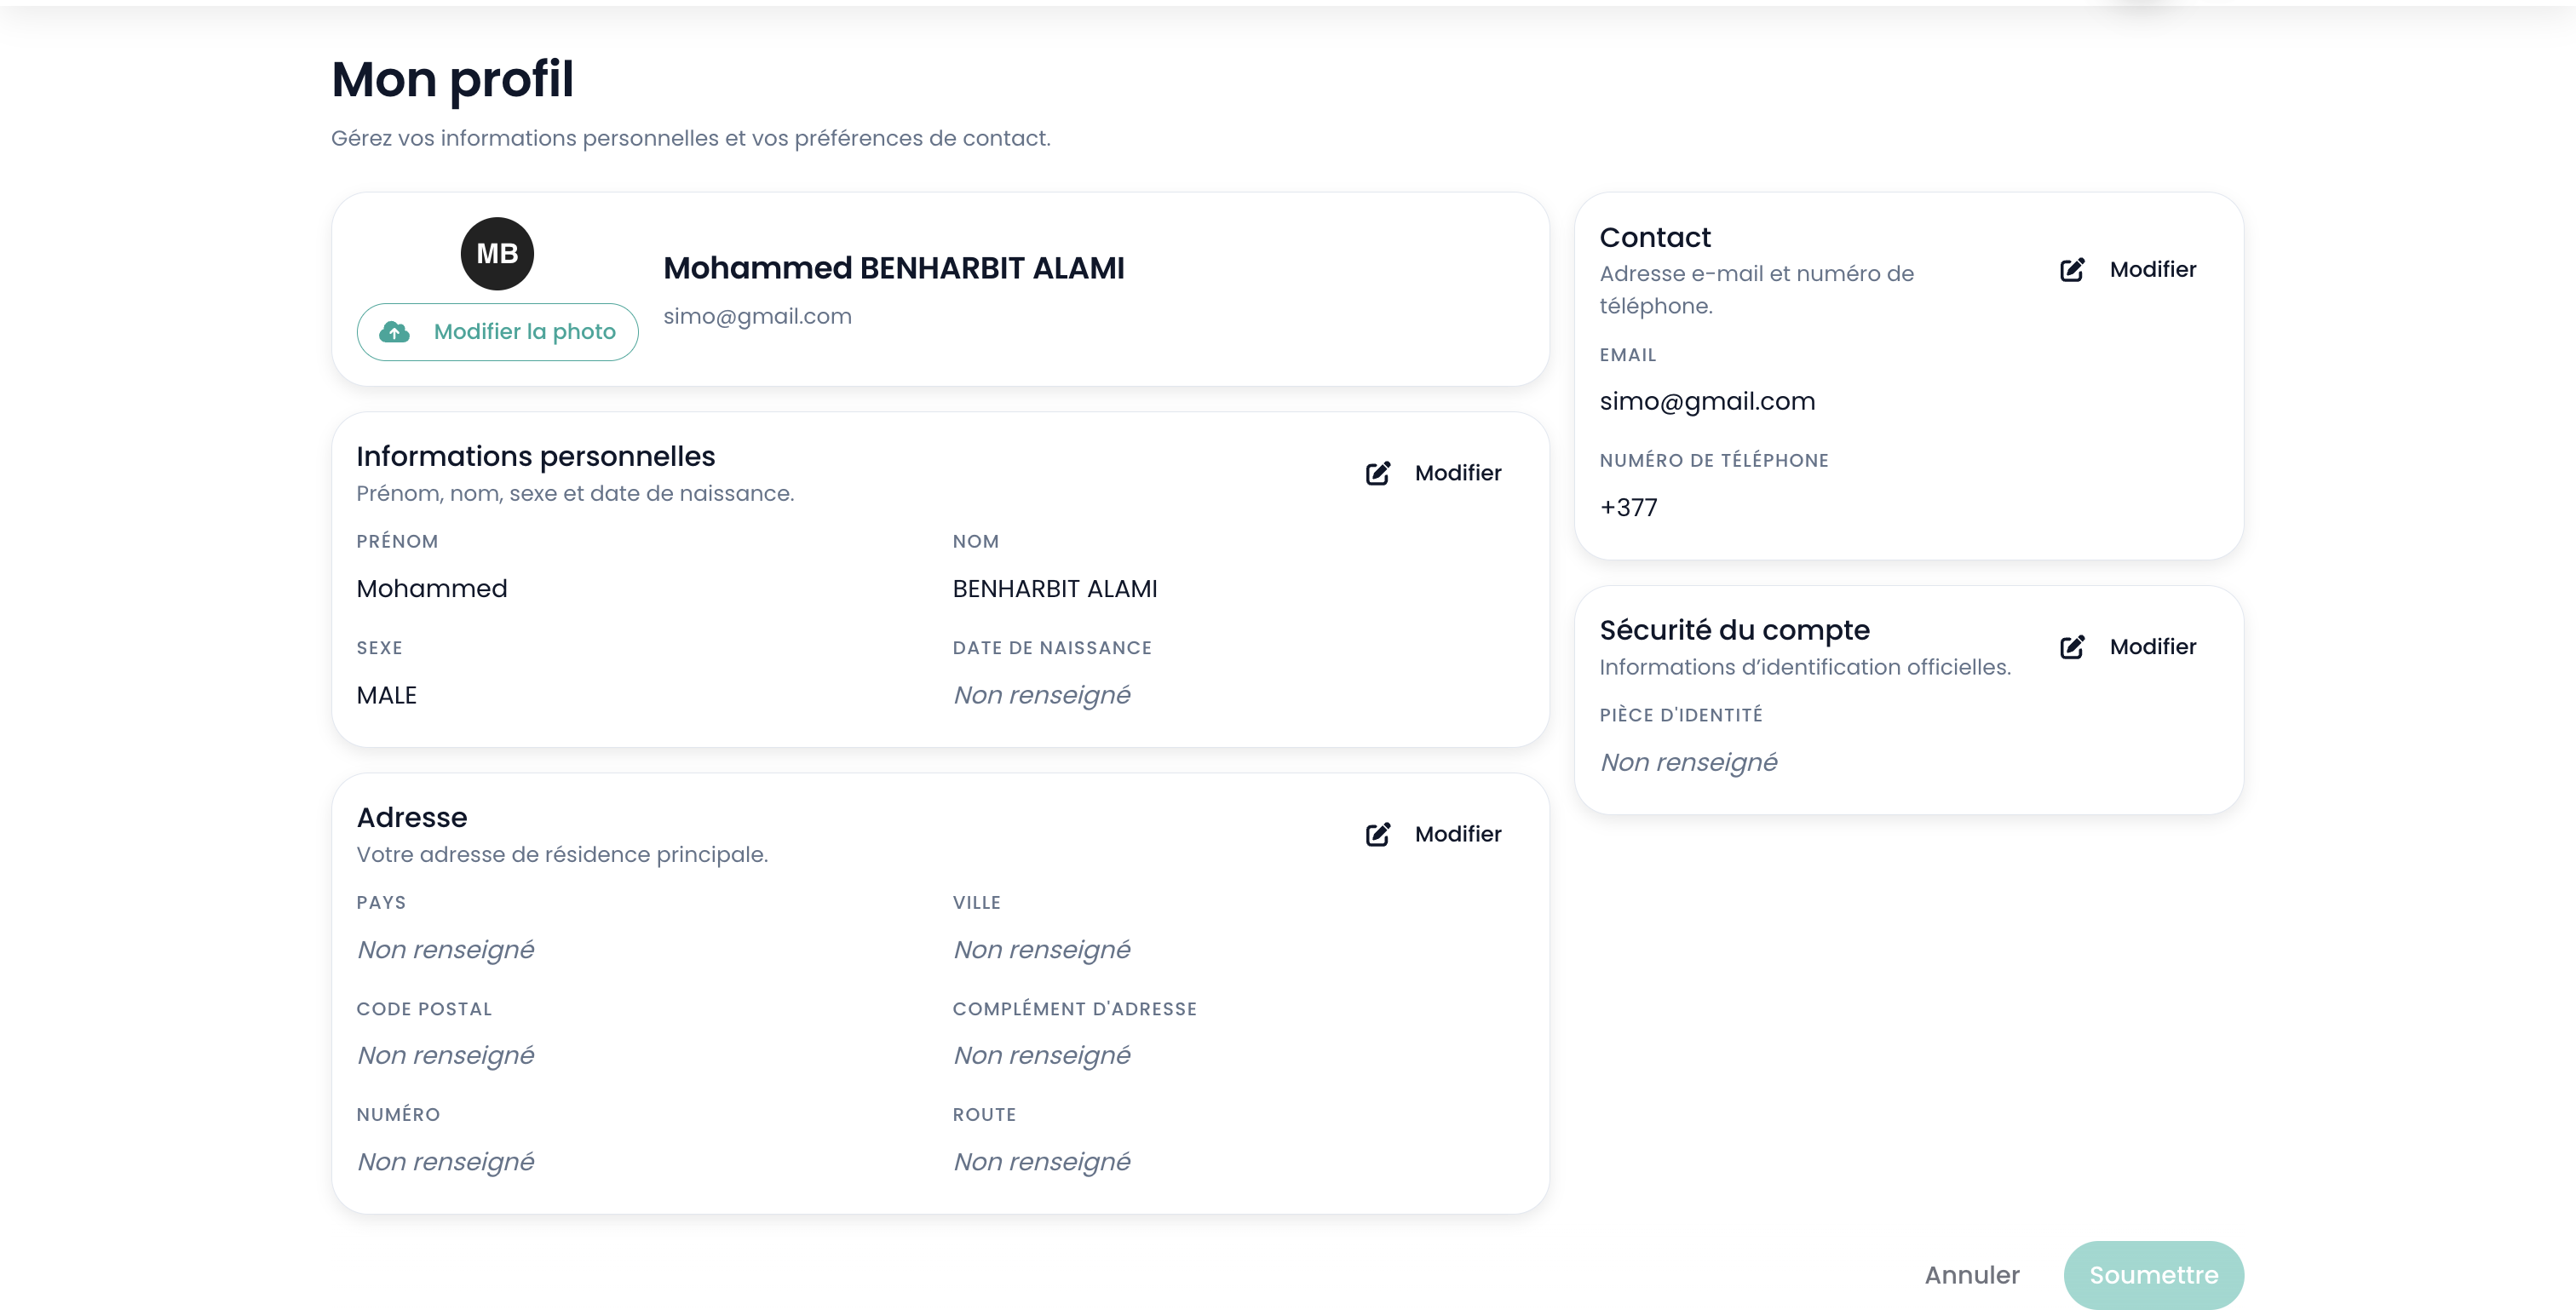
Task: Click the +377 phone number value
Action: point(1628,508)
